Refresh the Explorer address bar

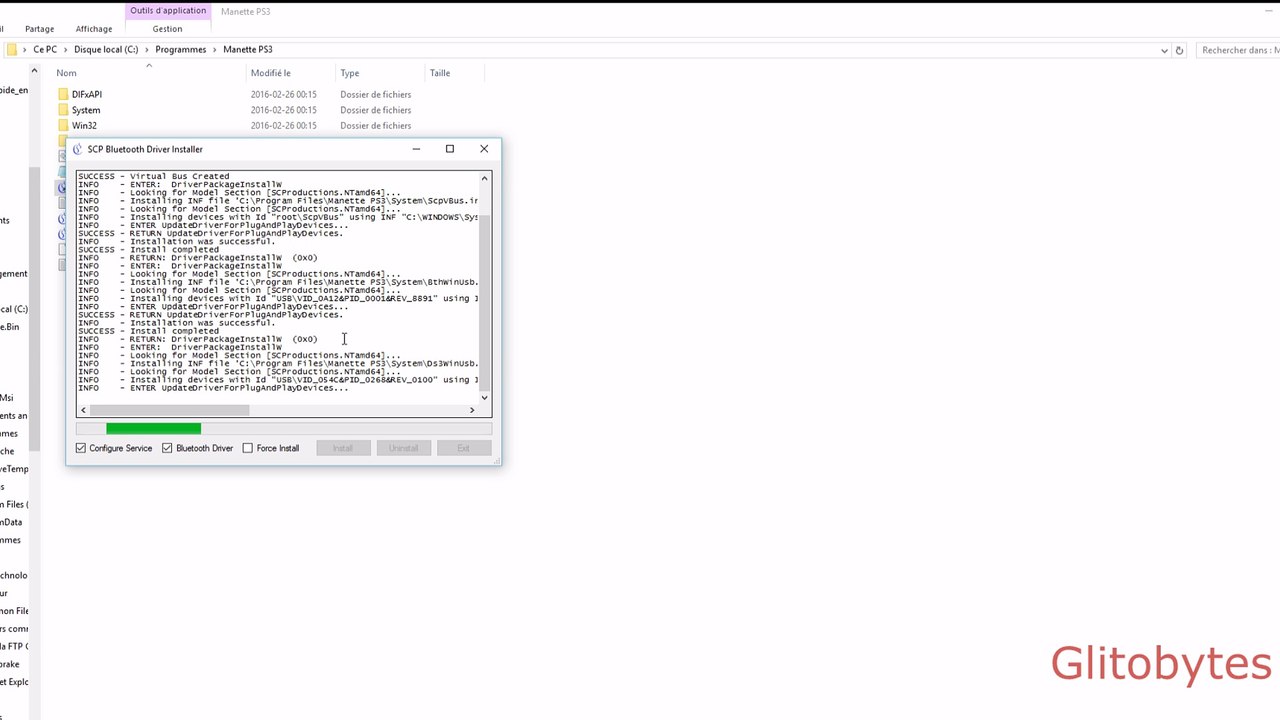(1179, 50)
